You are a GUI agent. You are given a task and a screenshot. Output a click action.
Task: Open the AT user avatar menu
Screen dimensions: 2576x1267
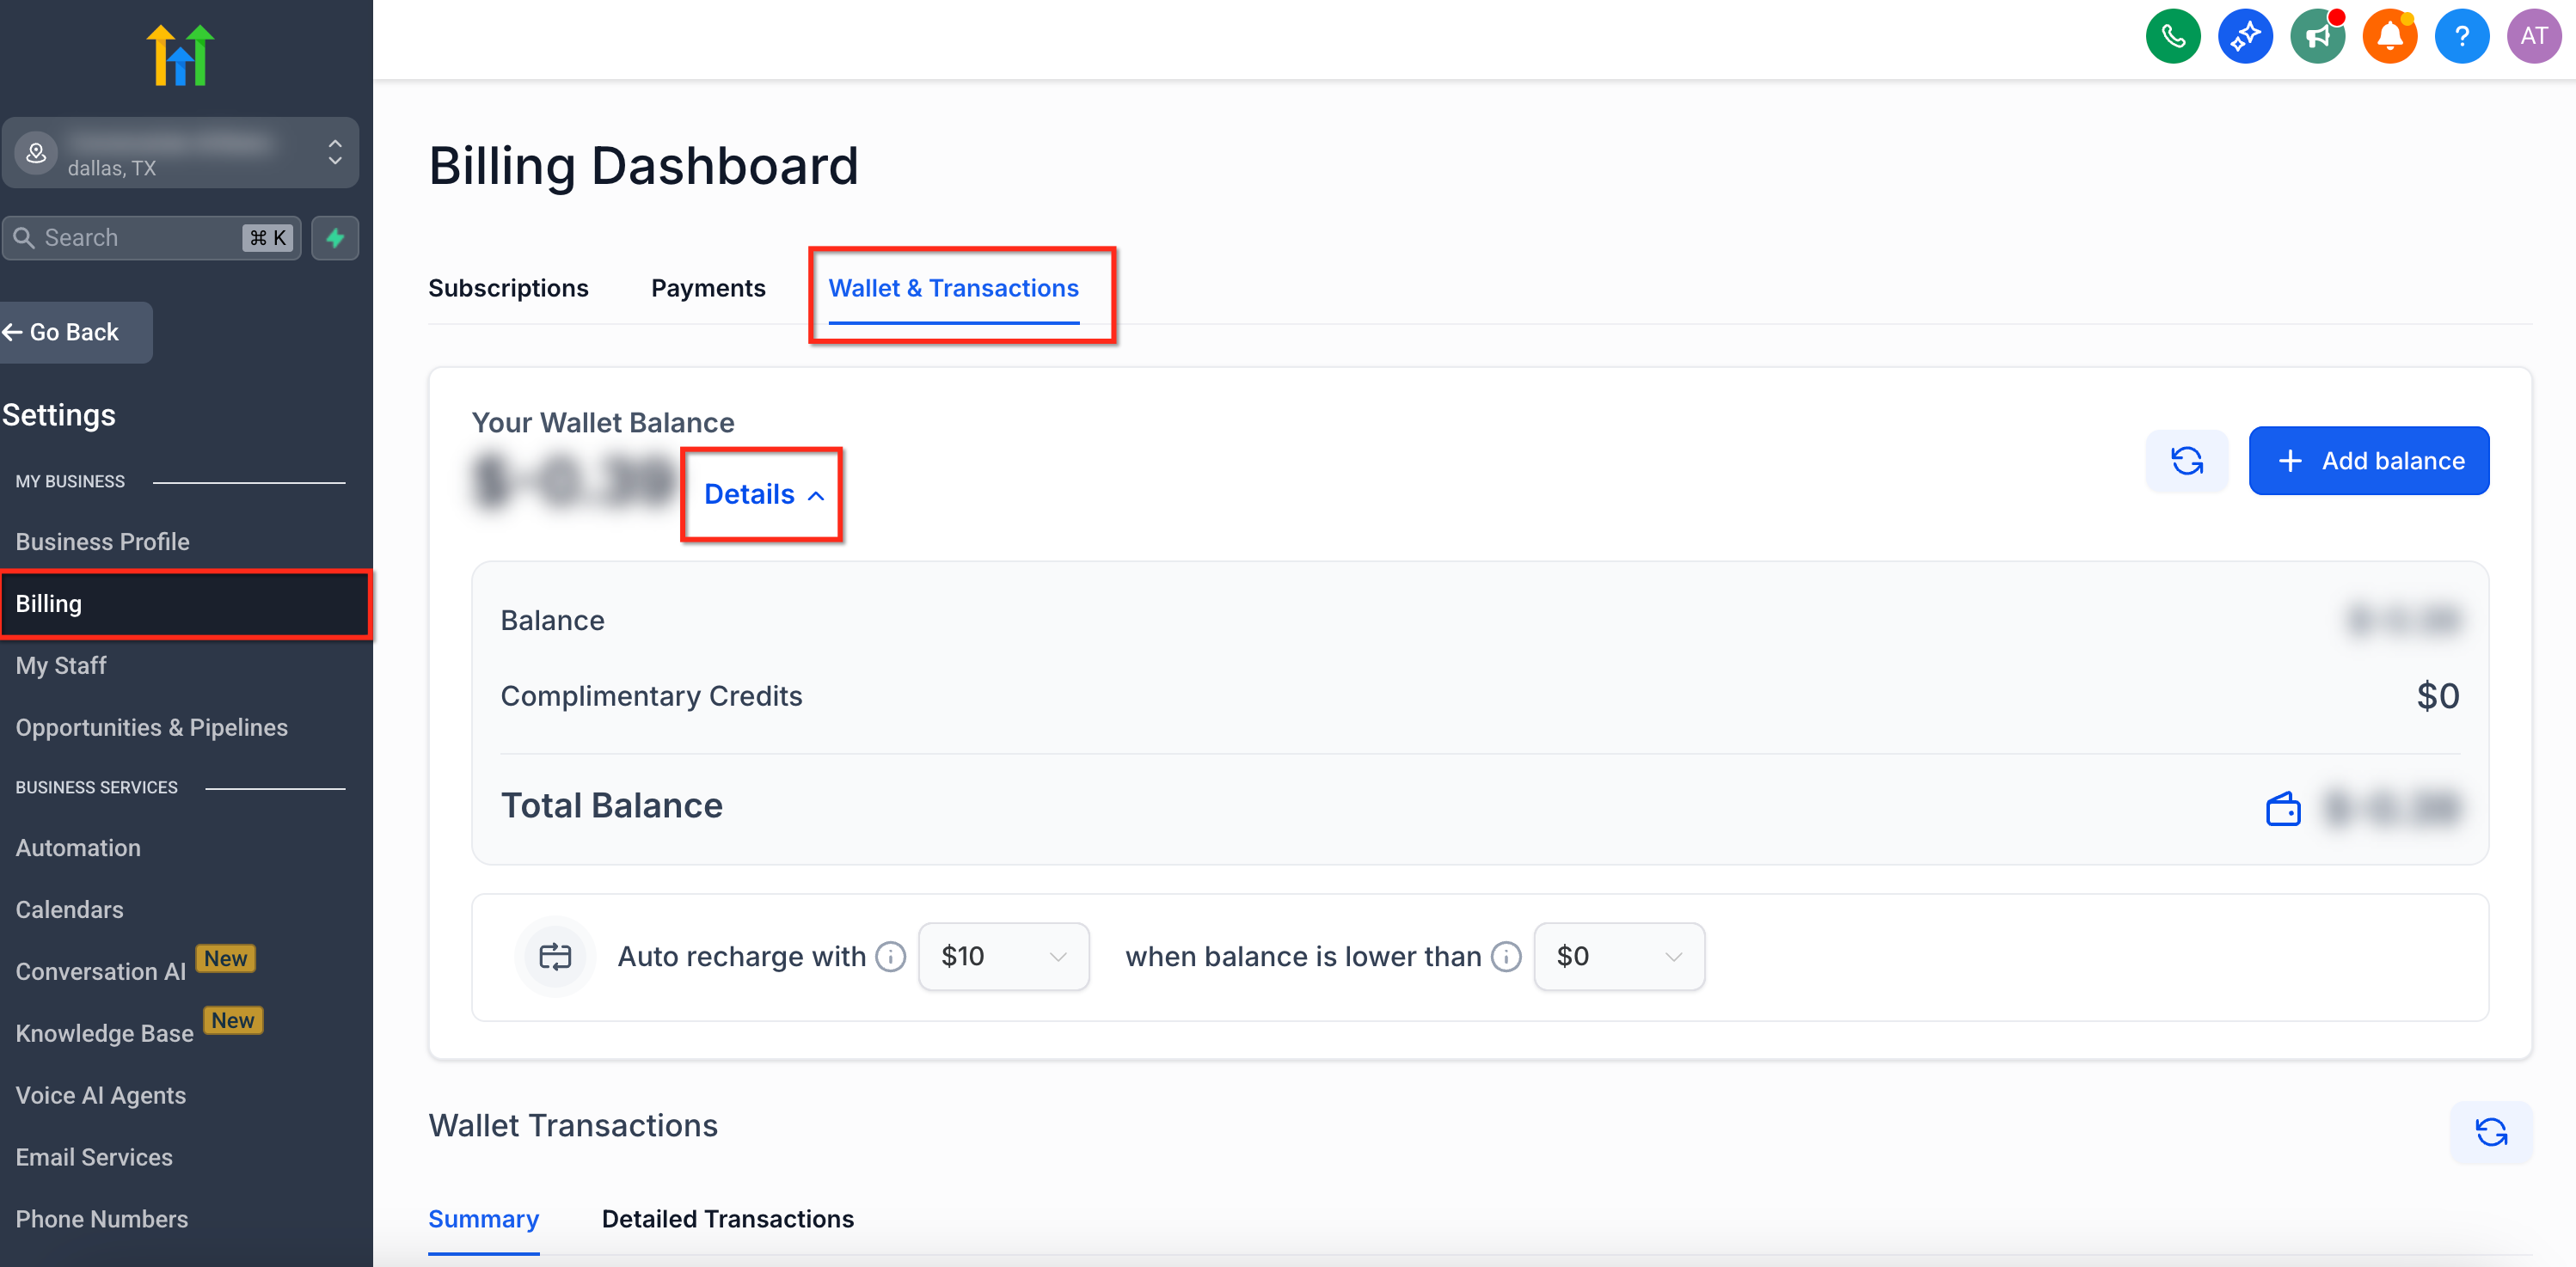(x=2533, y=37)
